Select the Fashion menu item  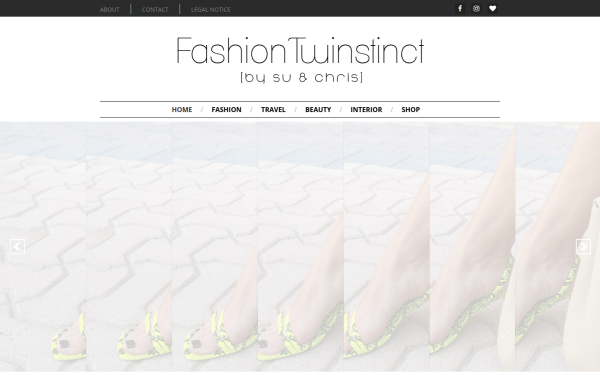click(227, 109)
